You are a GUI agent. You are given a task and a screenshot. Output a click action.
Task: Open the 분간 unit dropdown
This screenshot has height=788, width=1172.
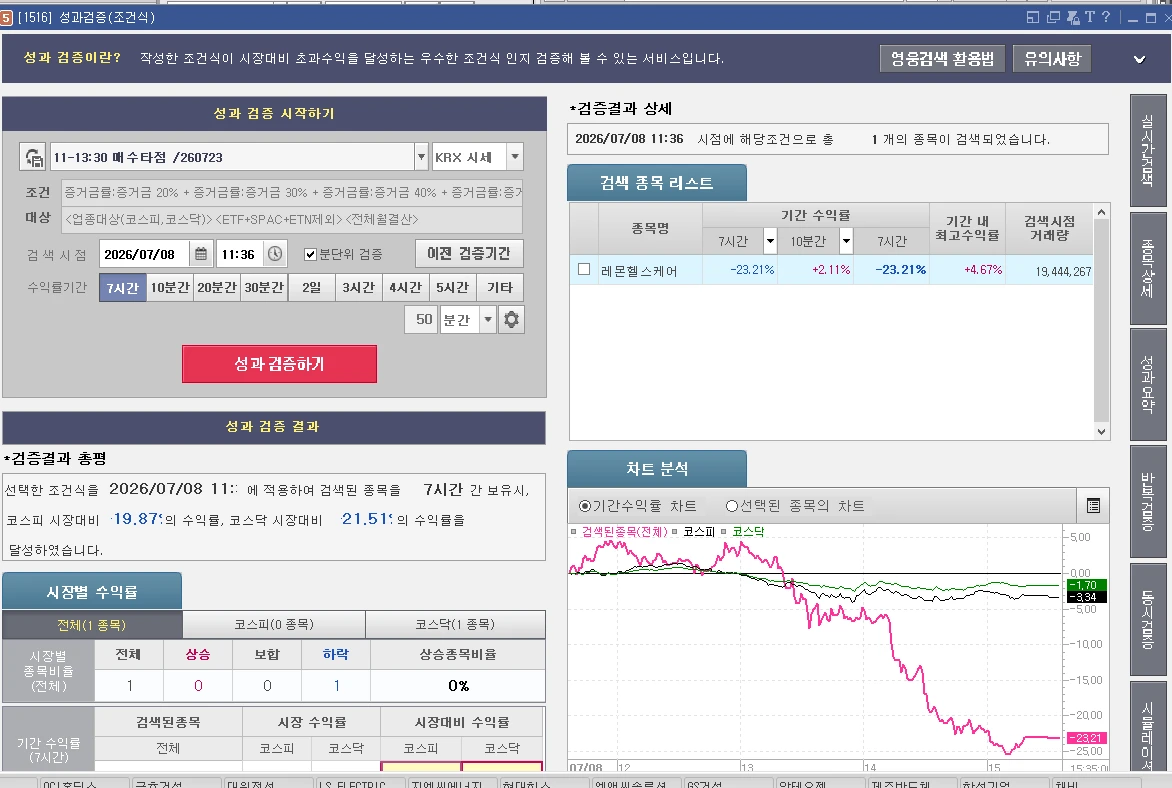(x=488, y=320)
